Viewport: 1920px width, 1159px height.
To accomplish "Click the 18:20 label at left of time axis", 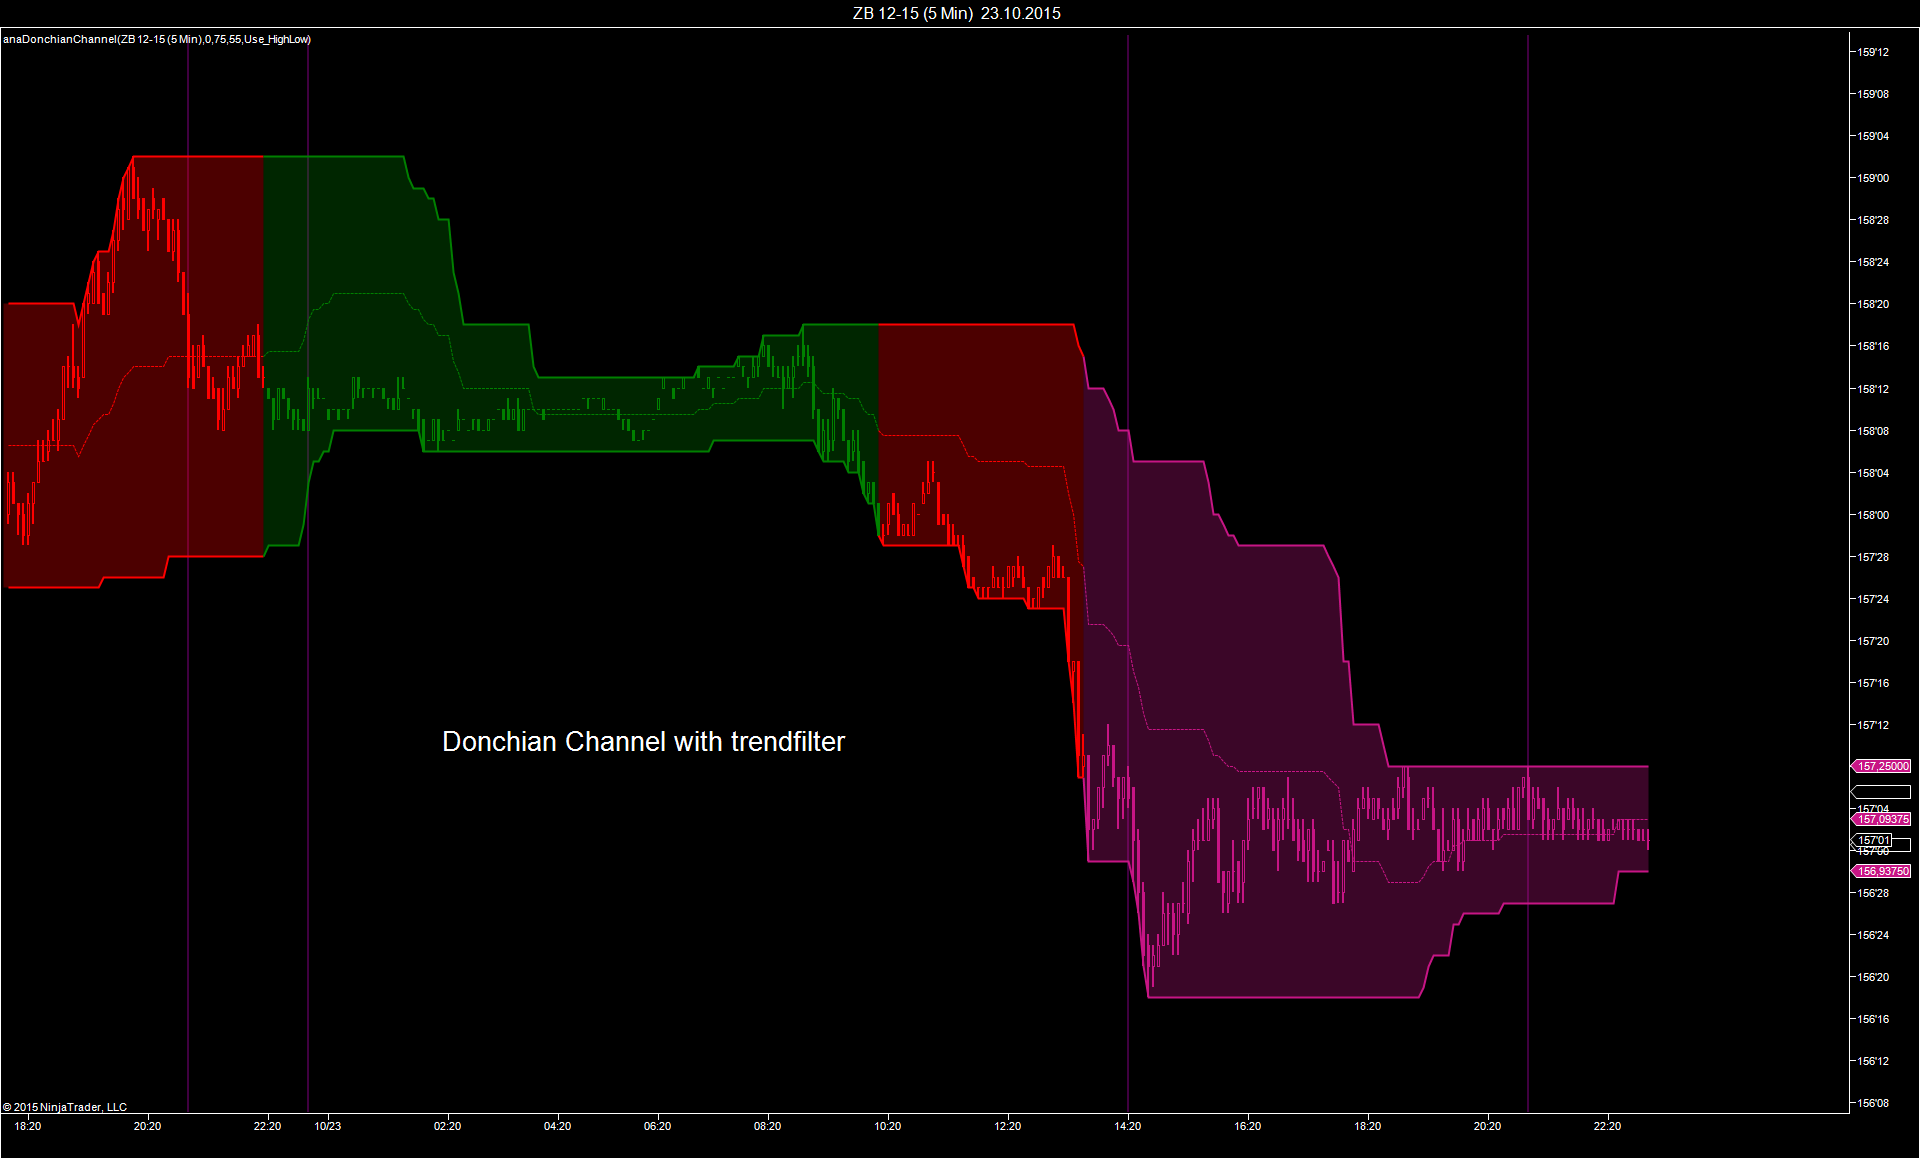I will tap(28, 1126).
